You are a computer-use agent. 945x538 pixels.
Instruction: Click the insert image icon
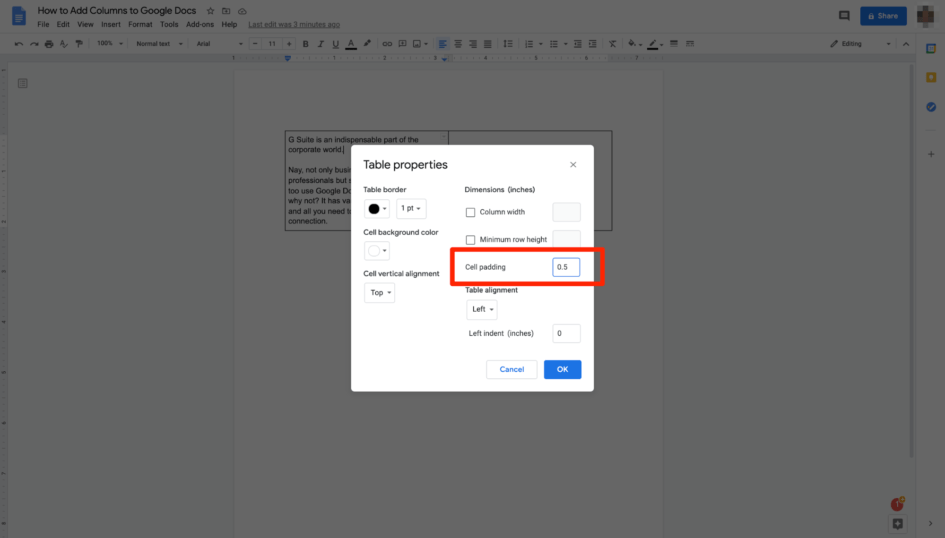417,44
